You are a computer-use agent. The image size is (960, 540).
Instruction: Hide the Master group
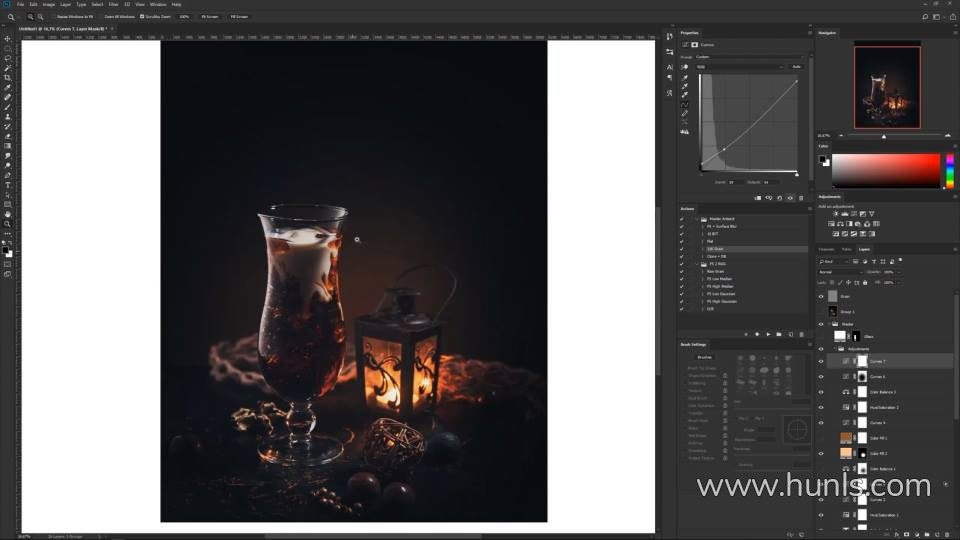click(821, 324)
